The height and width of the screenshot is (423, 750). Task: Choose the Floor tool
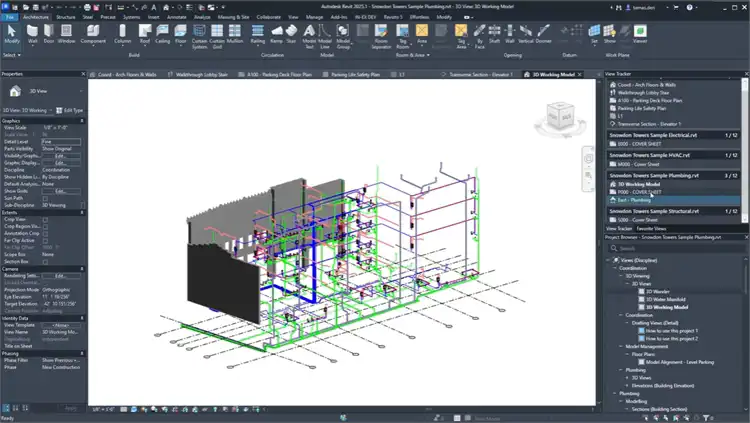[180, 34]
